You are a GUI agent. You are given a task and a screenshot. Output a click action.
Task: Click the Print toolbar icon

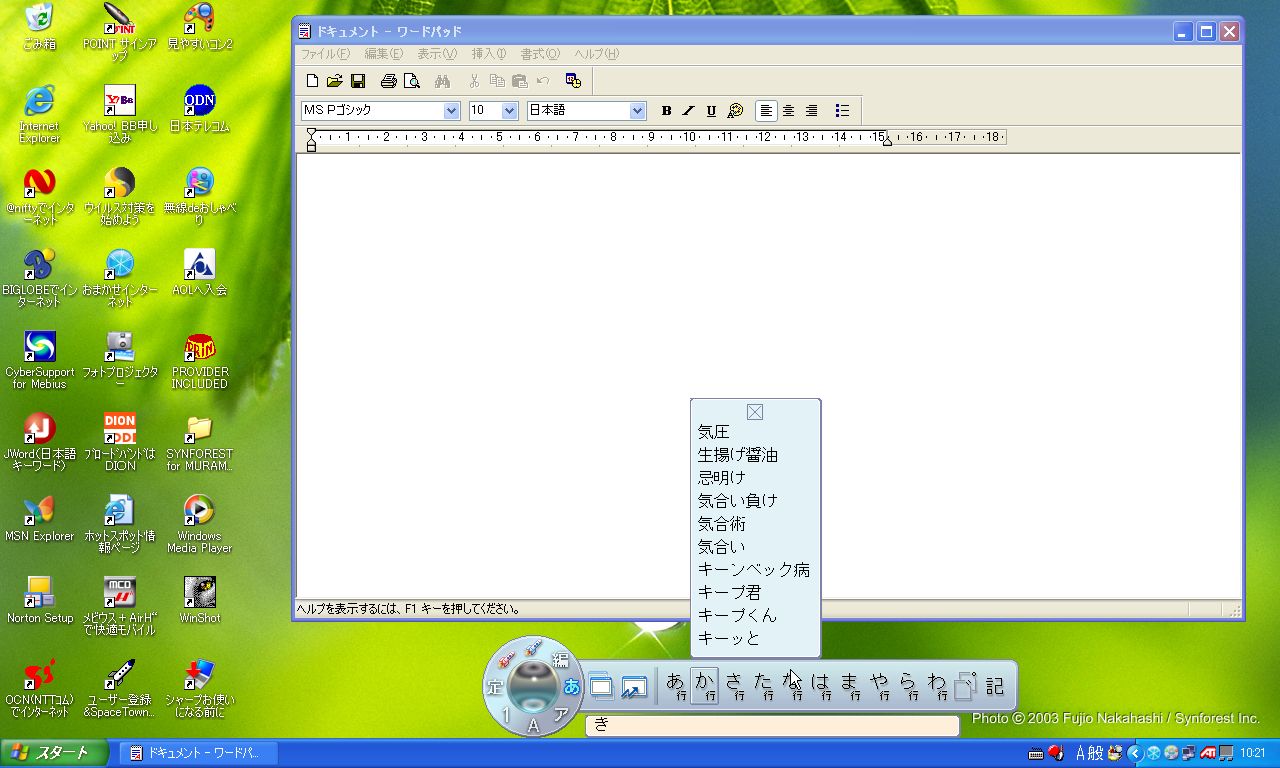point(388,81)
